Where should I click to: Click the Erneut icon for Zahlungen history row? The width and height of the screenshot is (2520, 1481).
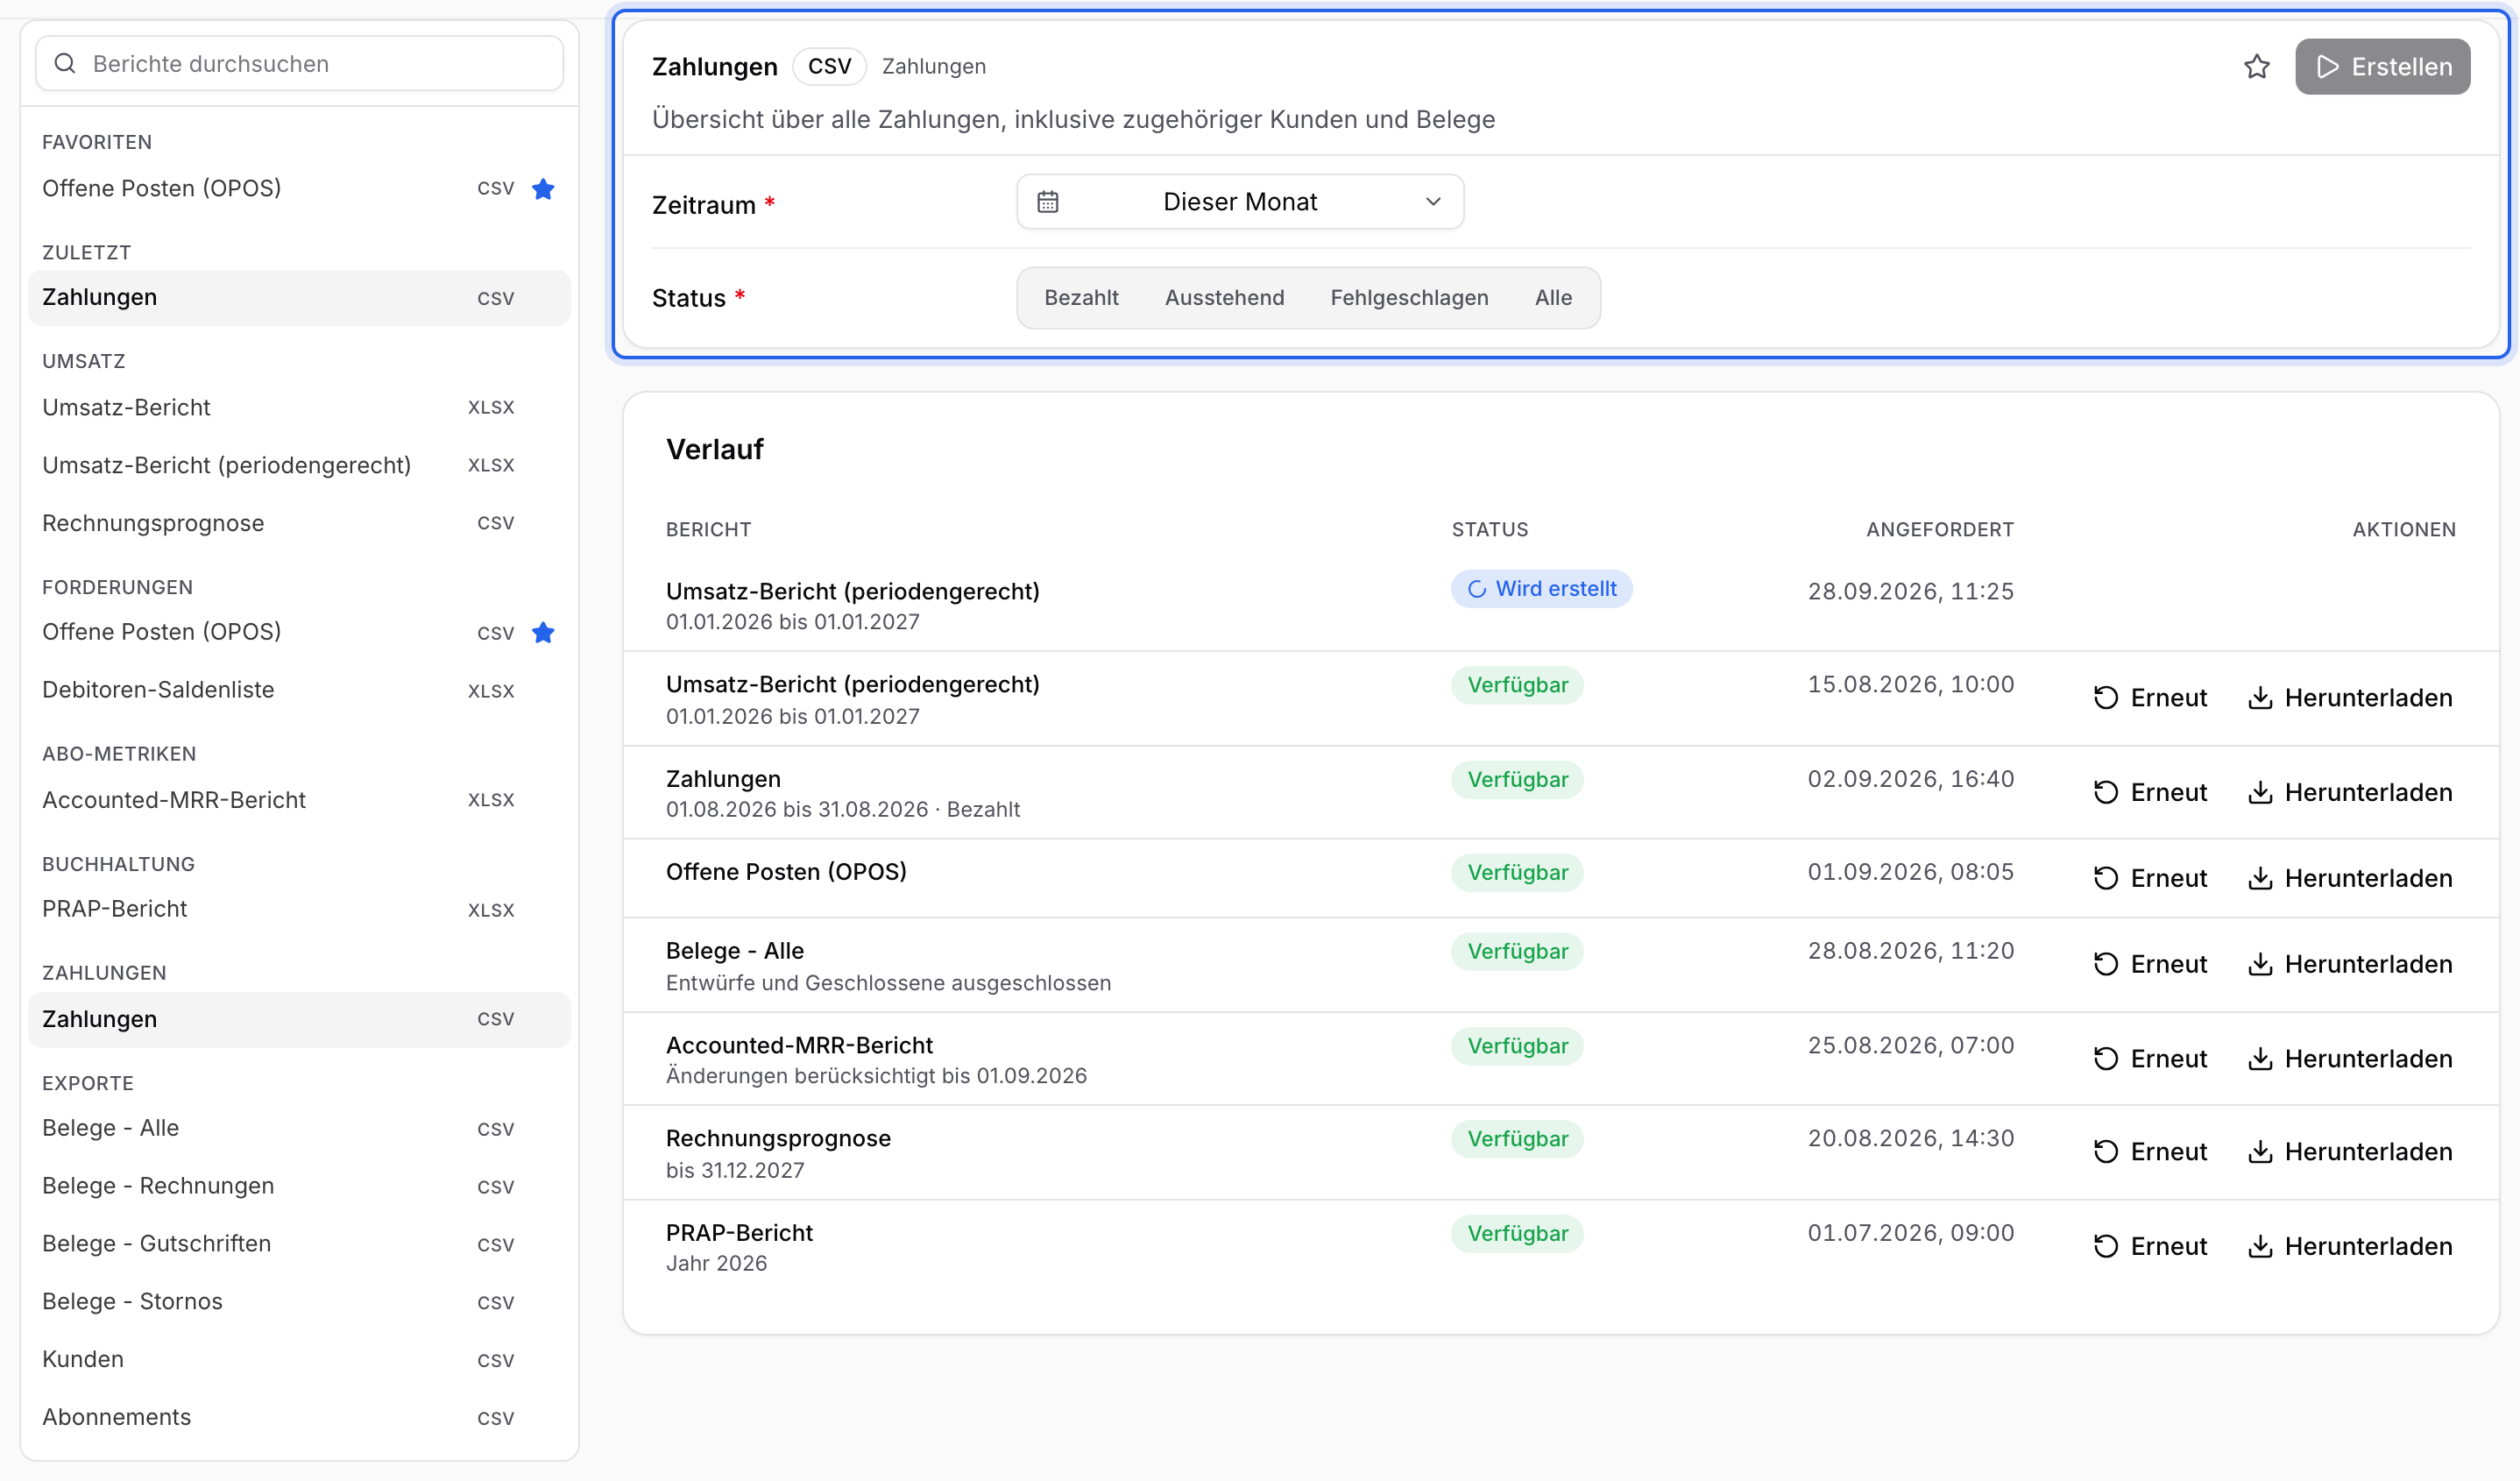2106,793
